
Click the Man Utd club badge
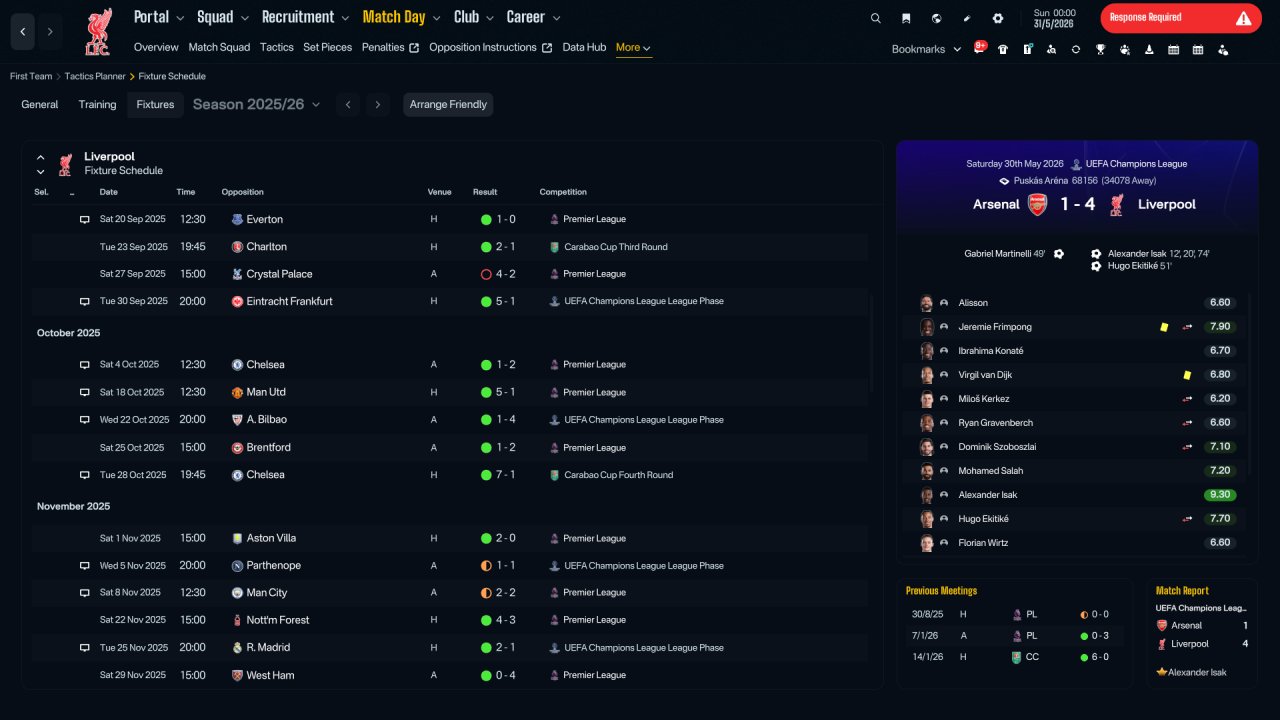point(237,392)
